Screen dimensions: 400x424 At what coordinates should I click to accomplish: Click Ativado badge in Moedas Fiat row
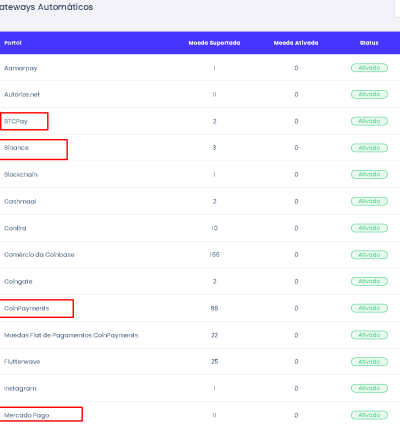[x=369, y=335]
